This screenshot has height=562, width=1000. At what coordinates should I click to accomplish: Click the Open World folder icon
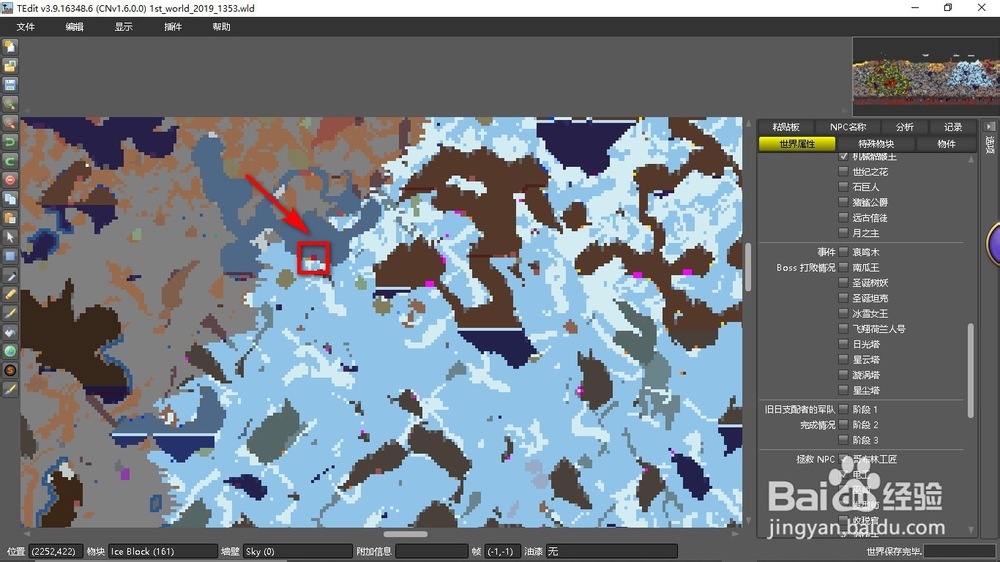click(10, 66)
